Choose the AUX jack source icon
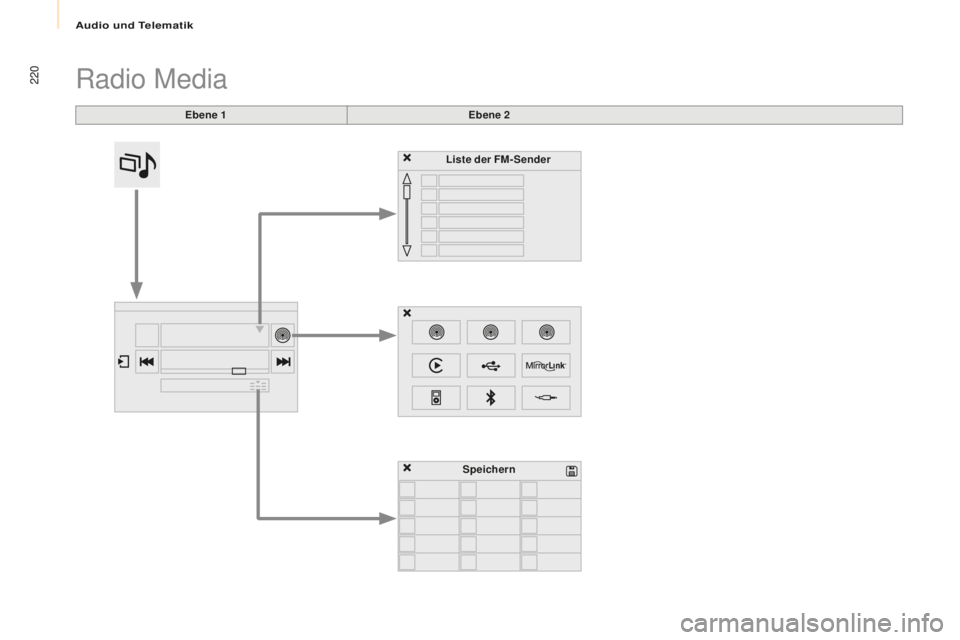The height and width of the screenshot is (640, 960). click(x=546, y=398)
